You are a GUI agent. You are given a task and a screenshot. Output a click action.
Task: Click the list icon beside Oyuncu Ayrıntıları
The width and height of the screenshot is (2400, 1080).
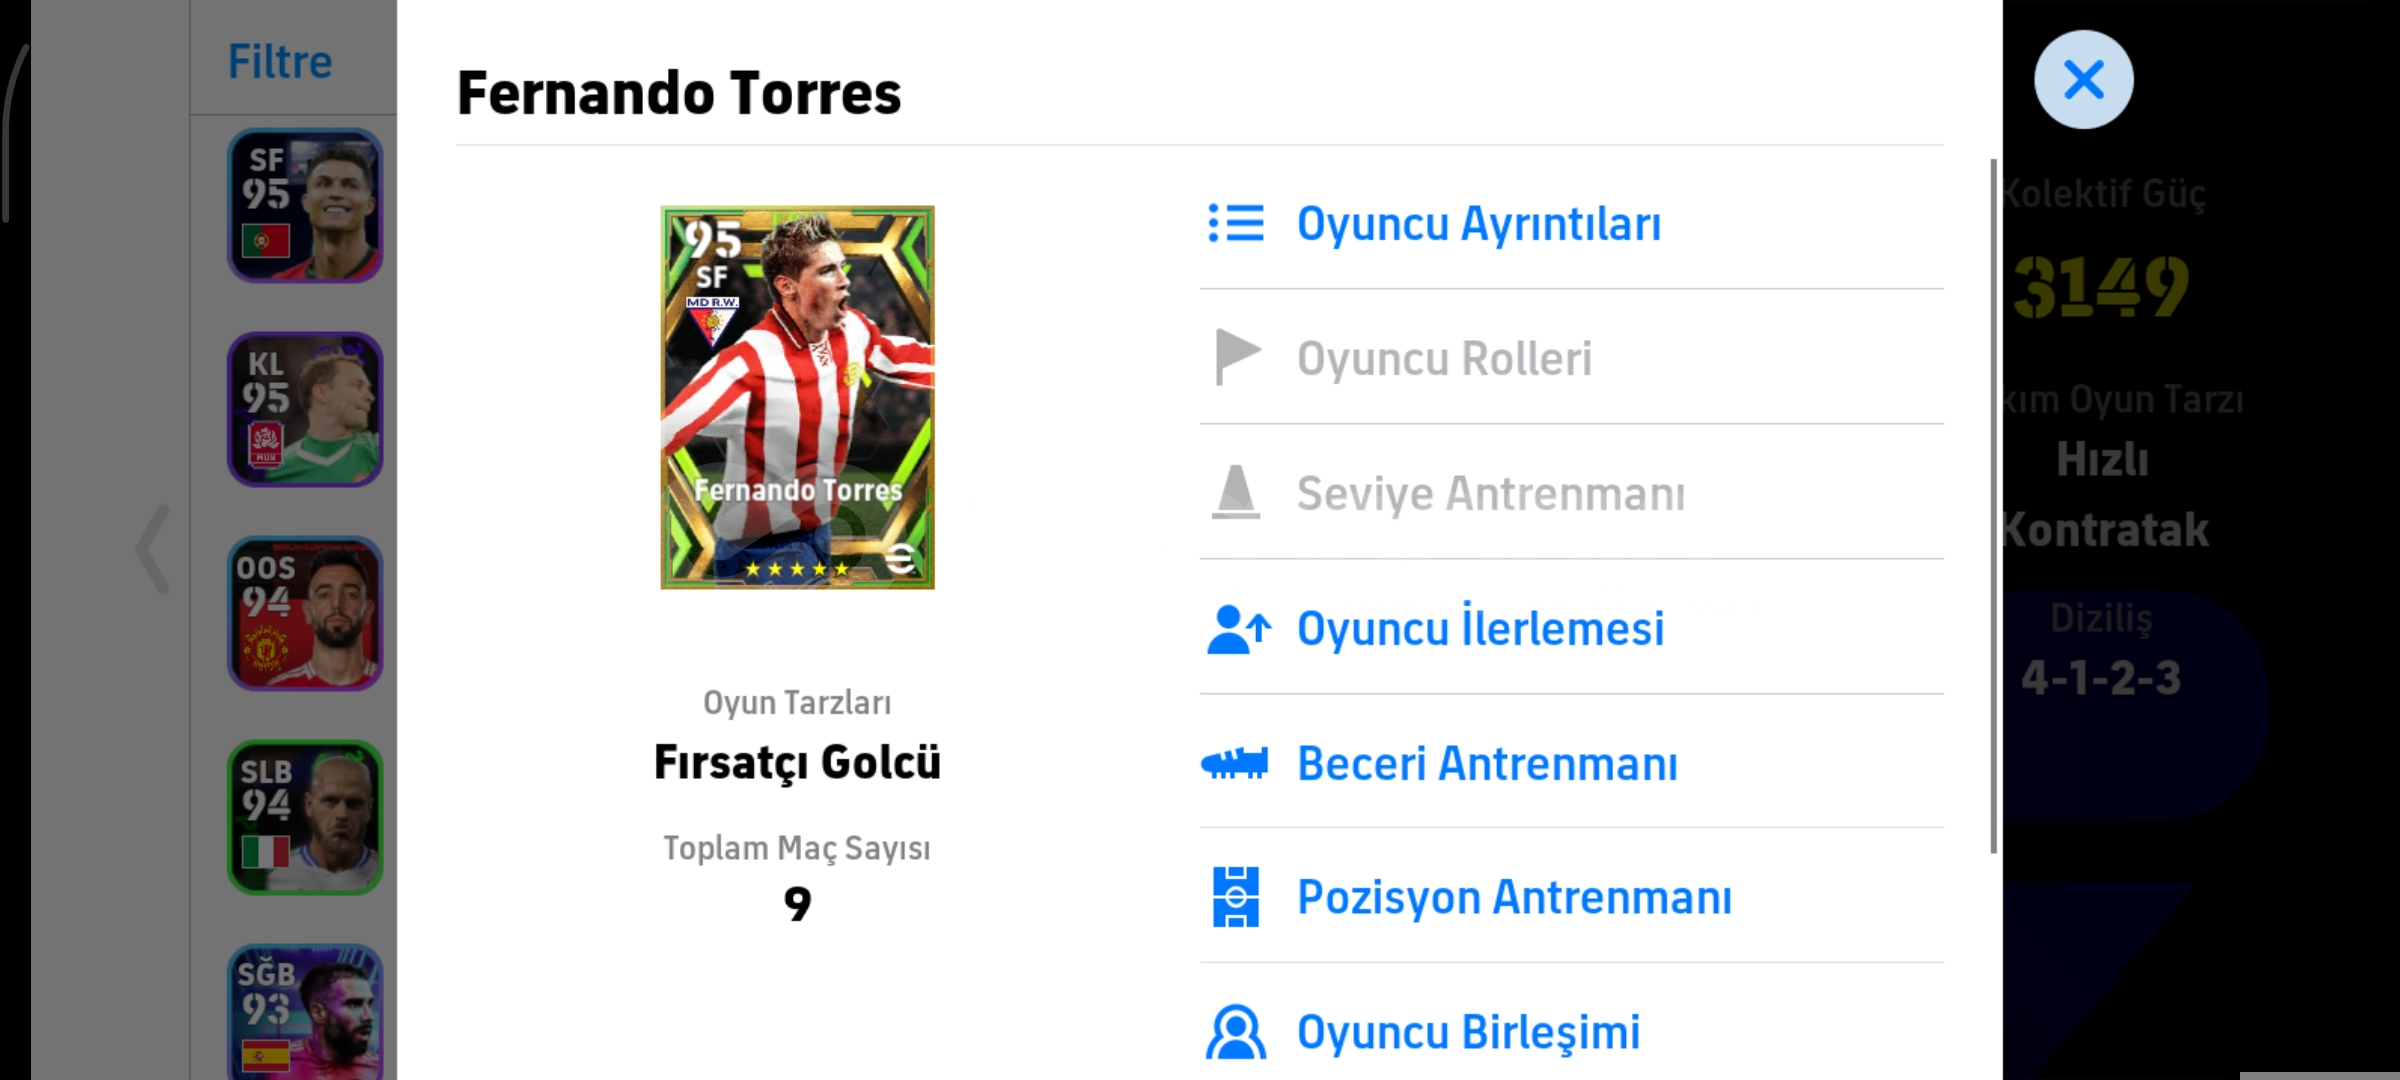click(x=1236, y=223)
